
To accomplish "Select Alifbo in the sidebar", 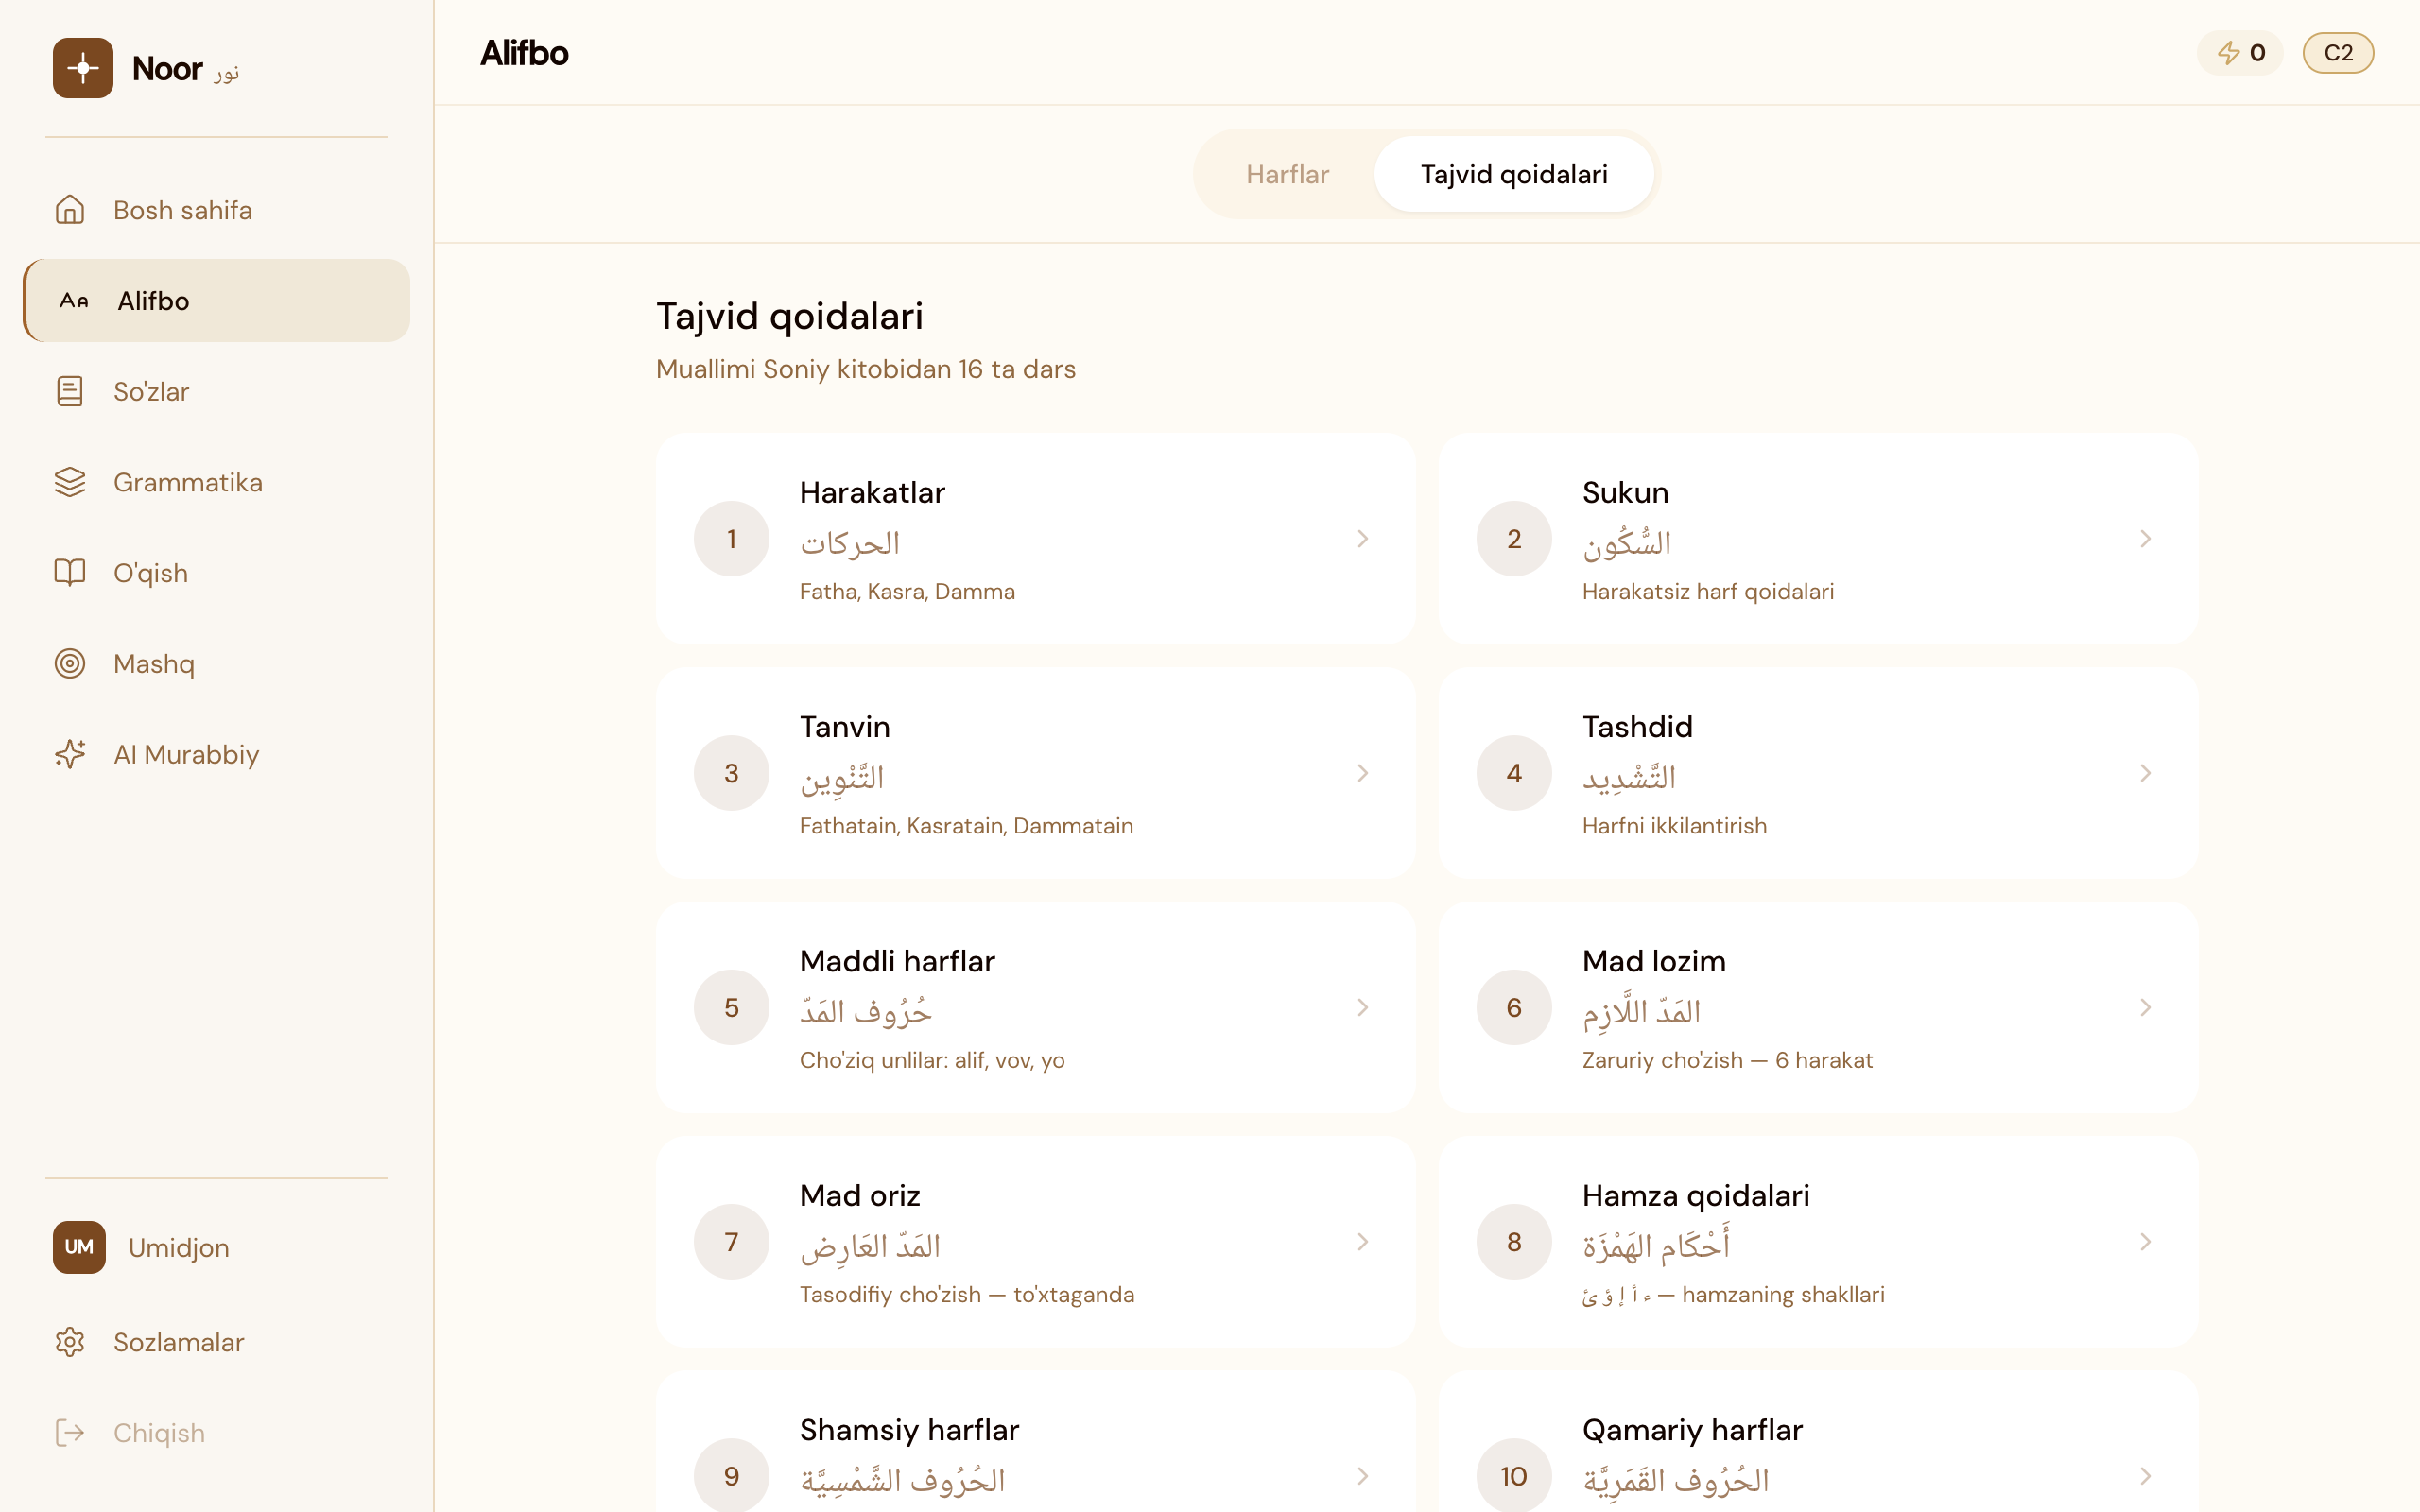I will pos(217,301).
